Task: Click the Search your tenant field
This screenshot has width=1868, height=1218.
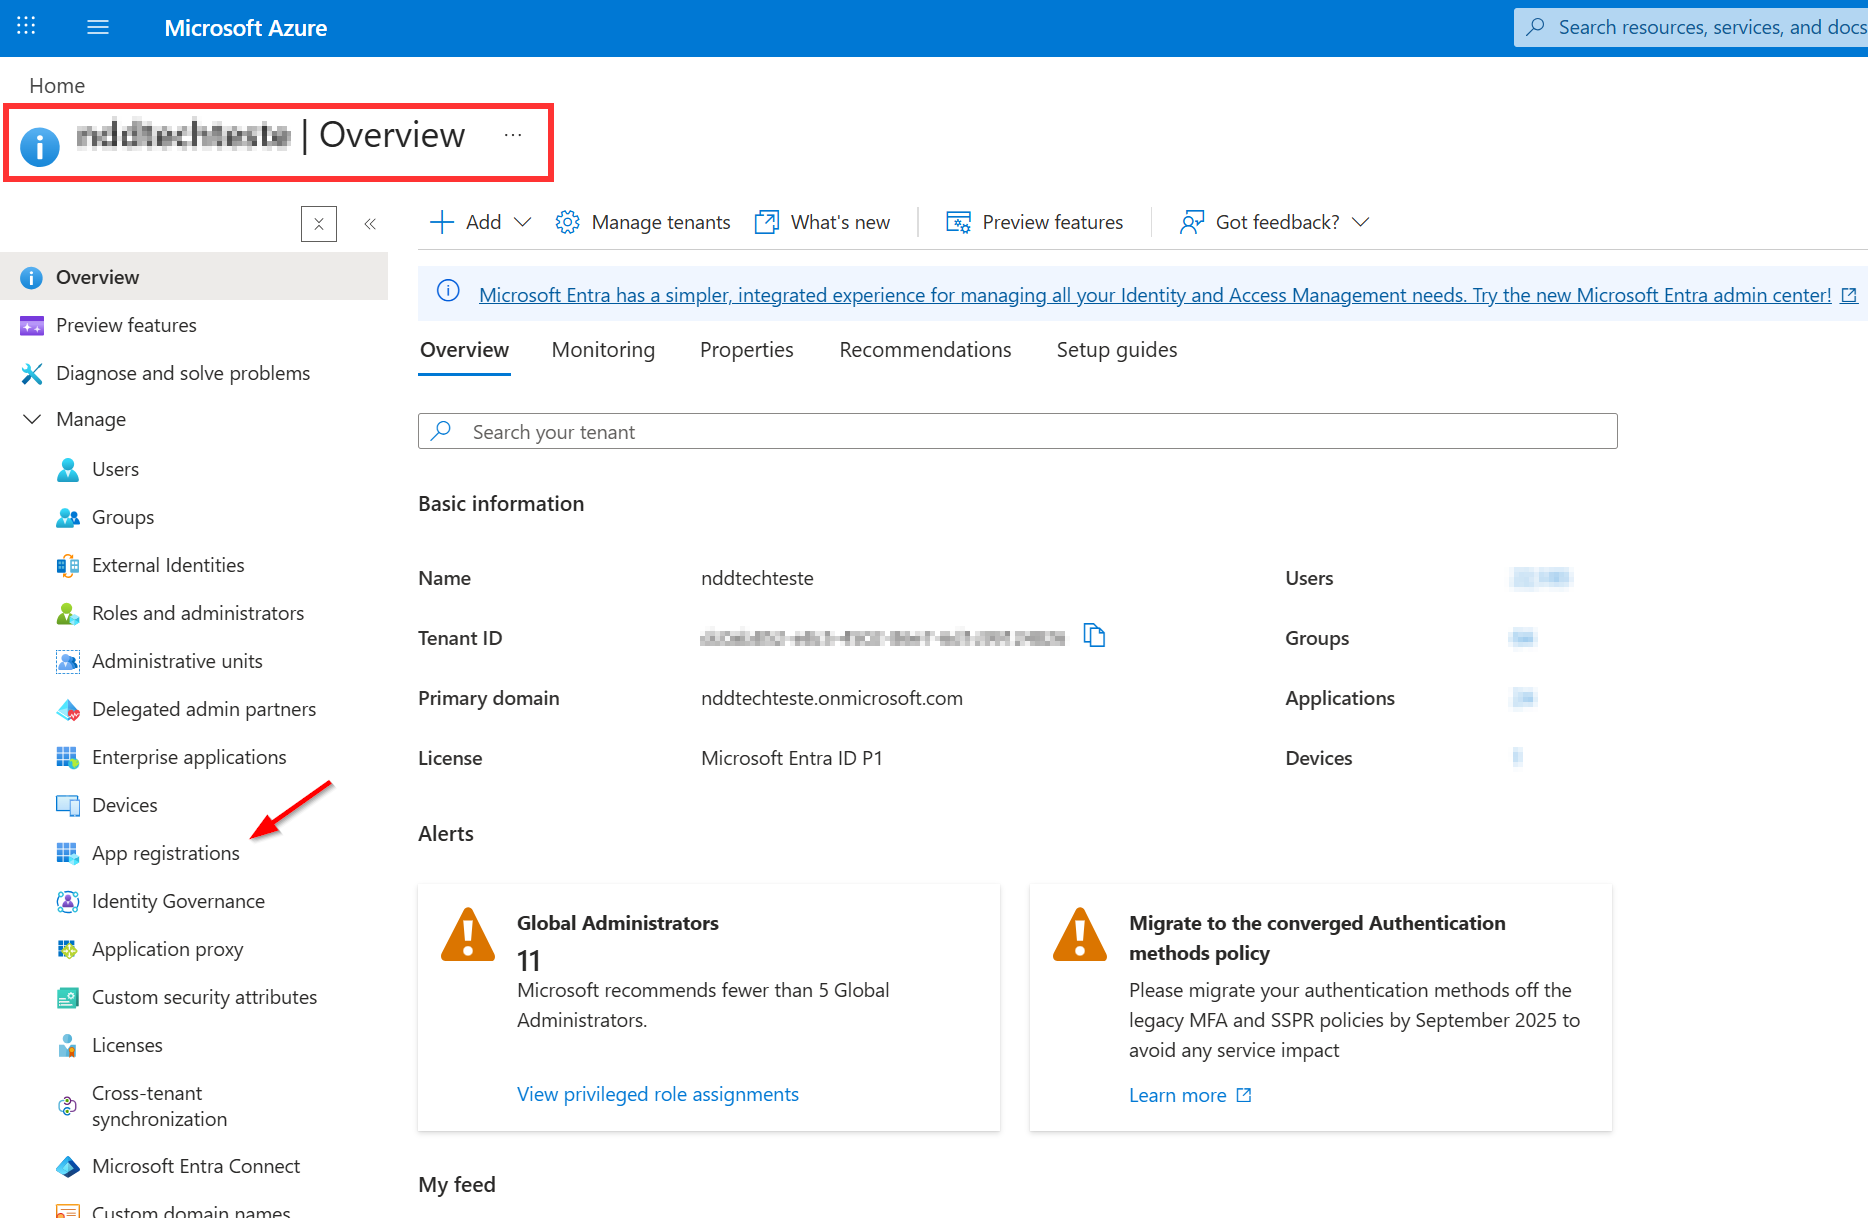Action: tap(1017, 432)
